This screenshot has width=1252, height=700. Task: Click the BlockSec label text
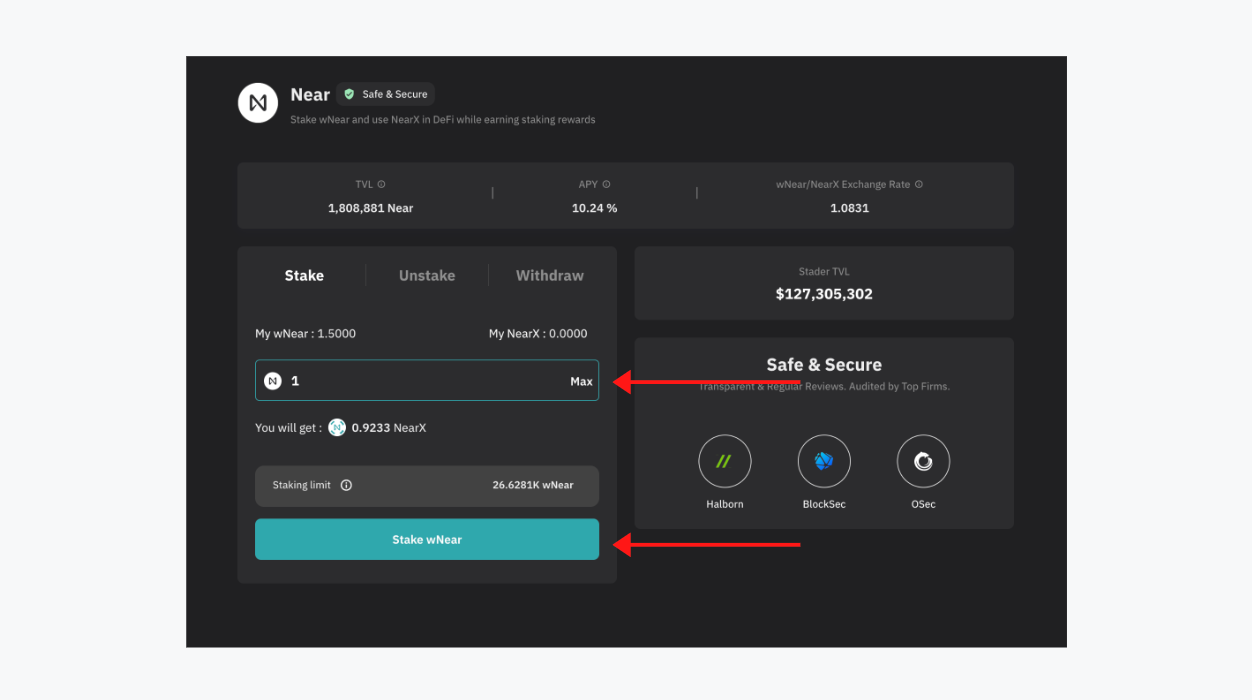[824, 504]
